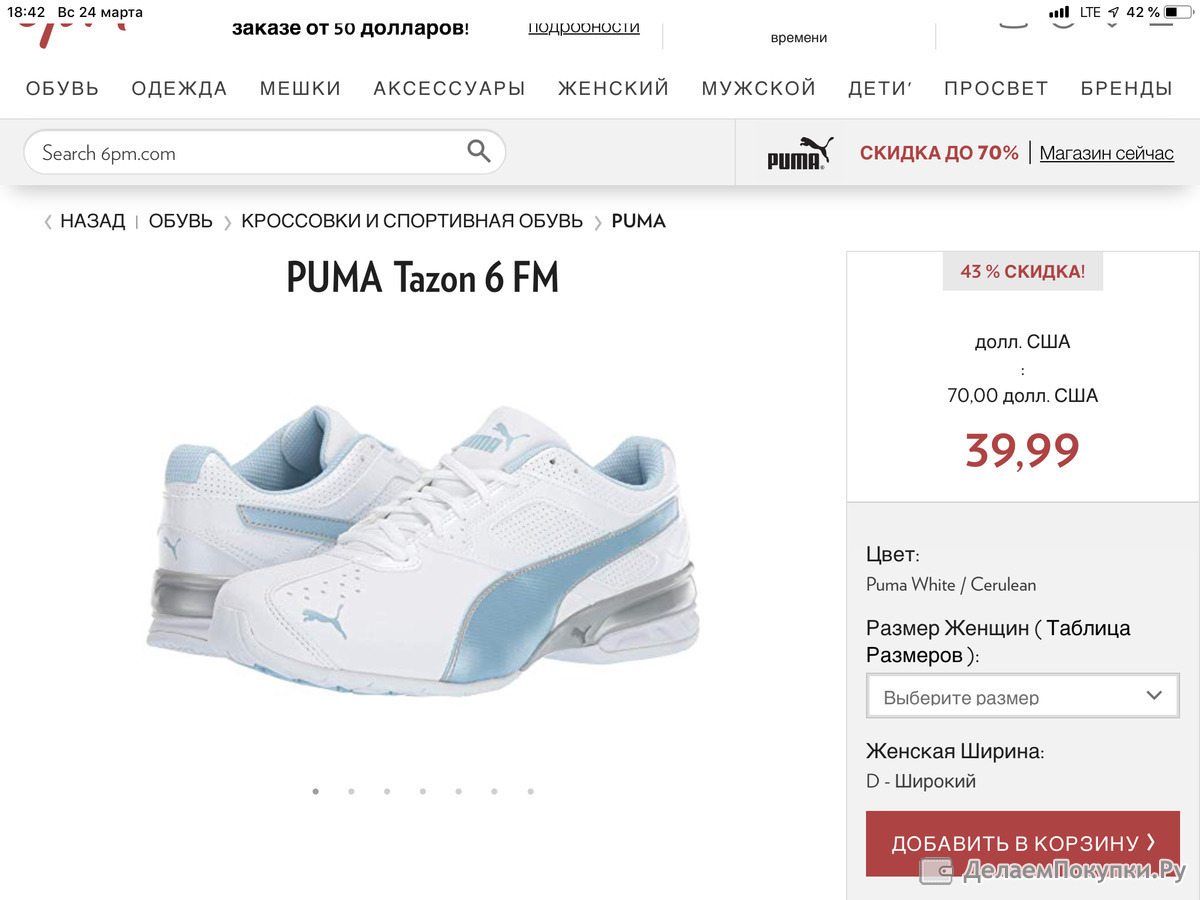Select the first image carousel dot
This screenshot has height=900, width=1200.
[316, 791]
